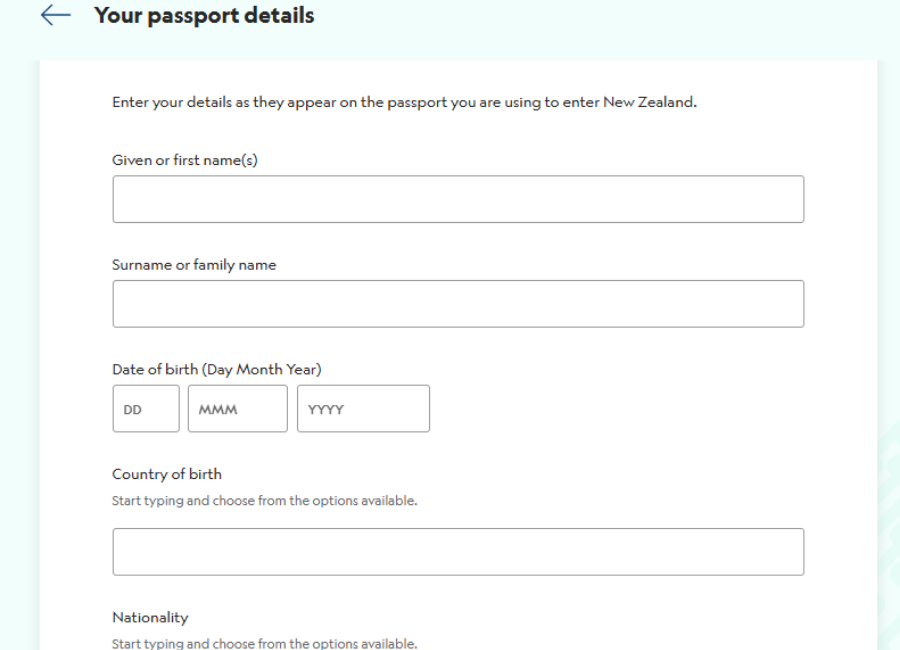This screenshot has width=900, height=650.
Task: Click the hint text under Nationality
Action: tap(264, 643)
